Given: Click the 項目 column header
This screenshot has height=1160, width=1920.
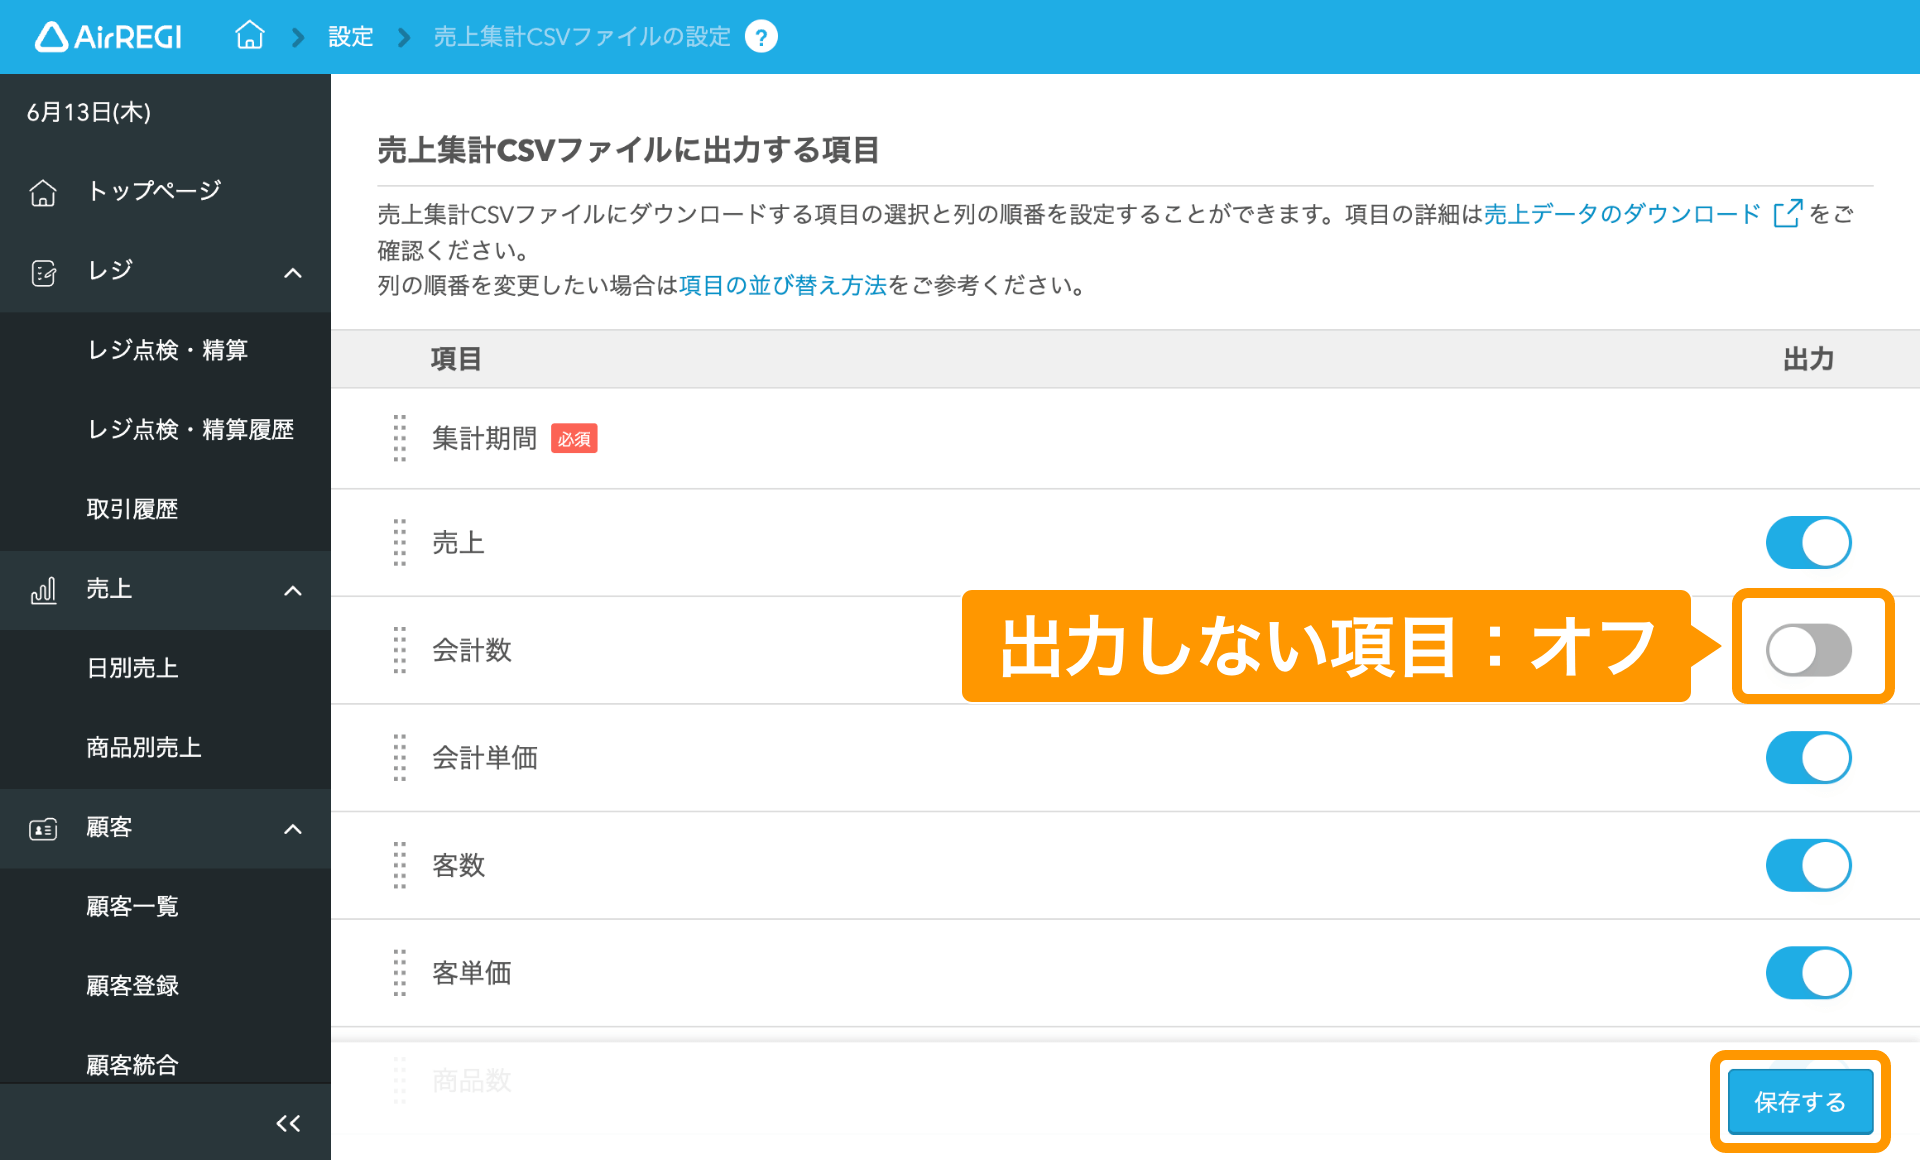Looking at the screenshot, I should (456, 359).
